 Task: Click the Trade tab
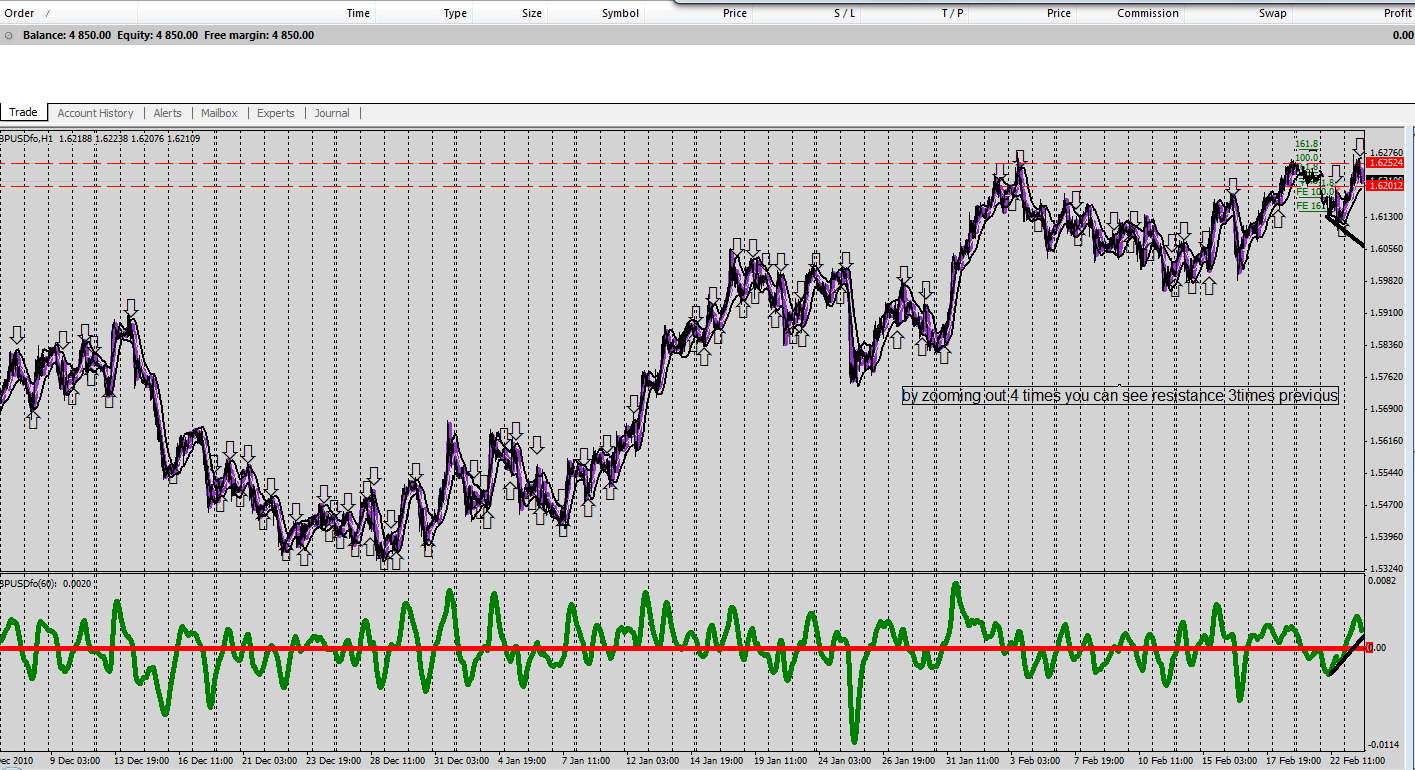pos(23,112)
